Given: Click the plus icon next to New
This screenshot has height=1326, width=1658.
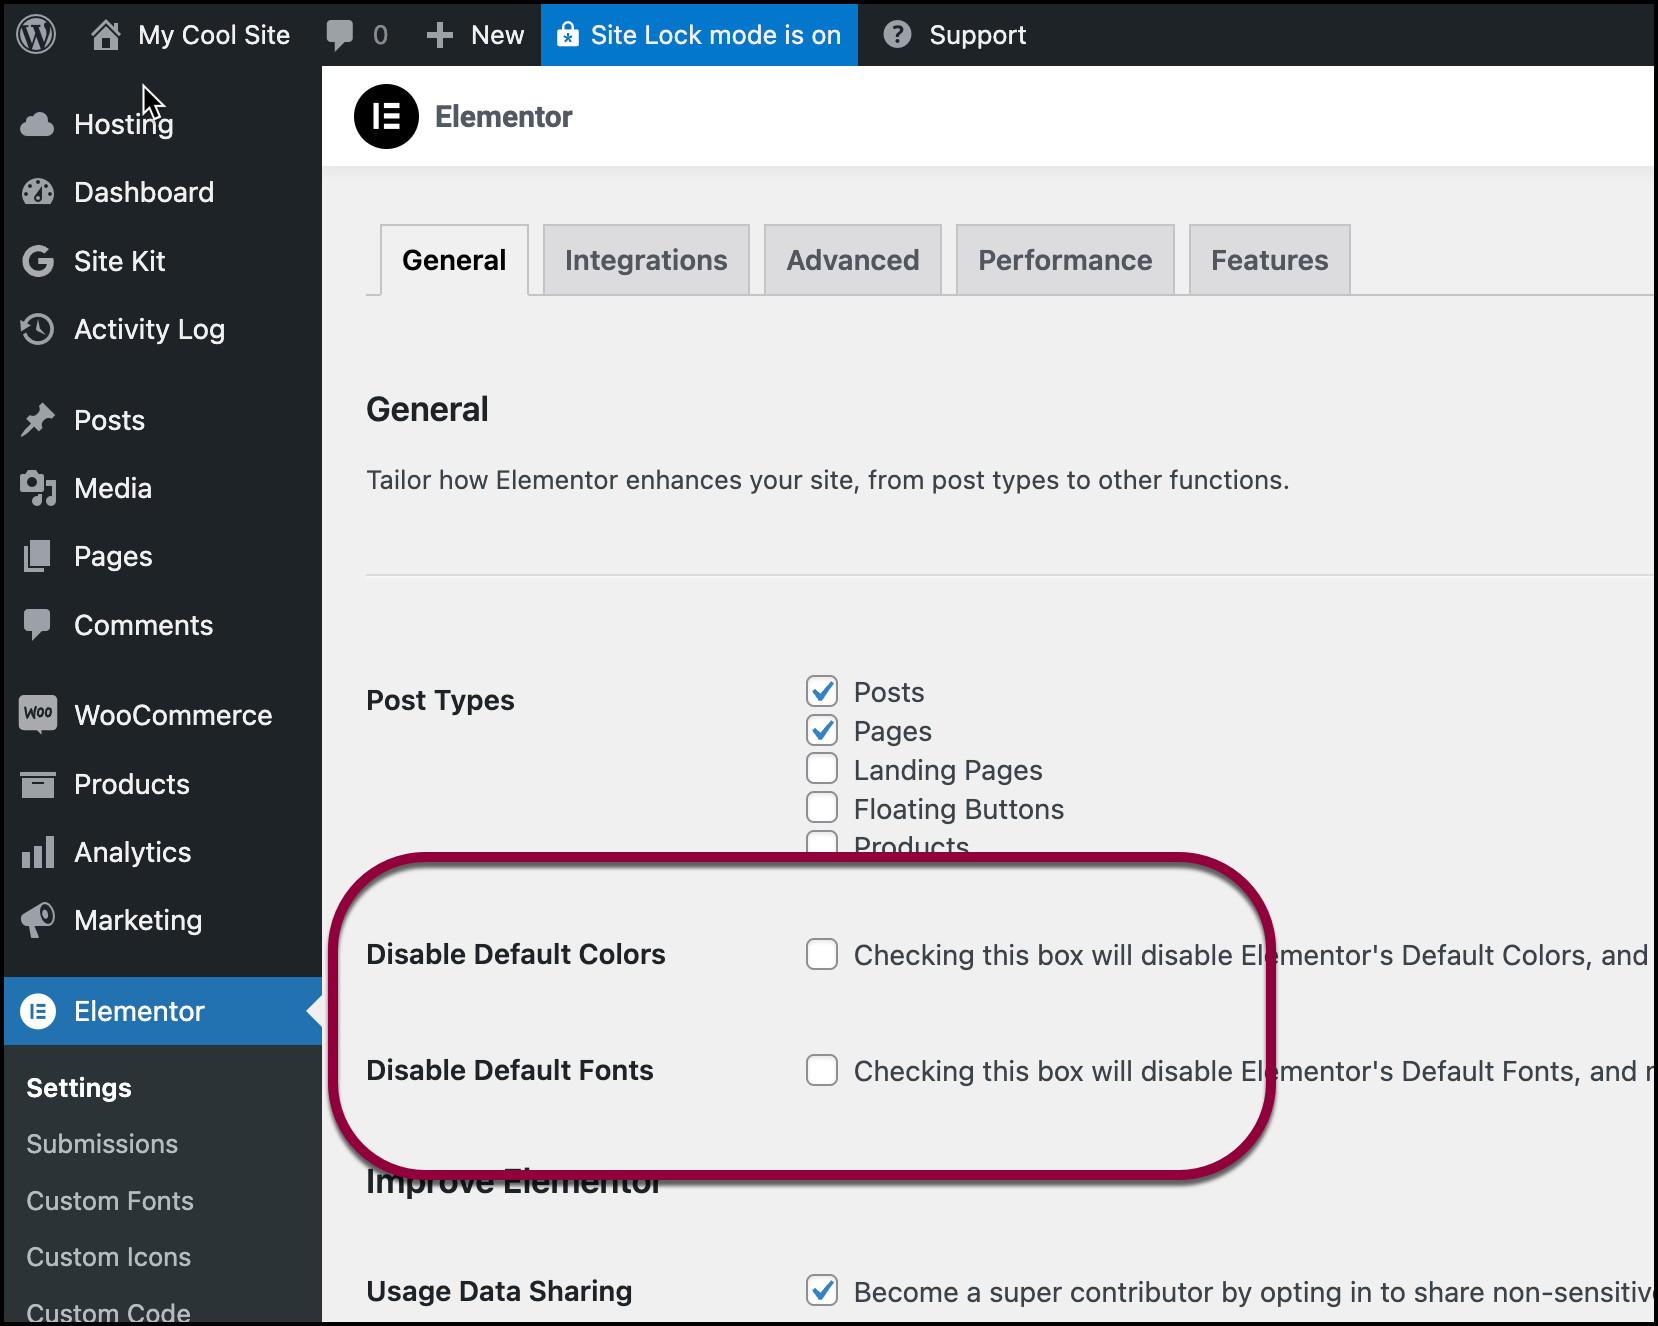Looking at the screenshot, I should point(440,36).
